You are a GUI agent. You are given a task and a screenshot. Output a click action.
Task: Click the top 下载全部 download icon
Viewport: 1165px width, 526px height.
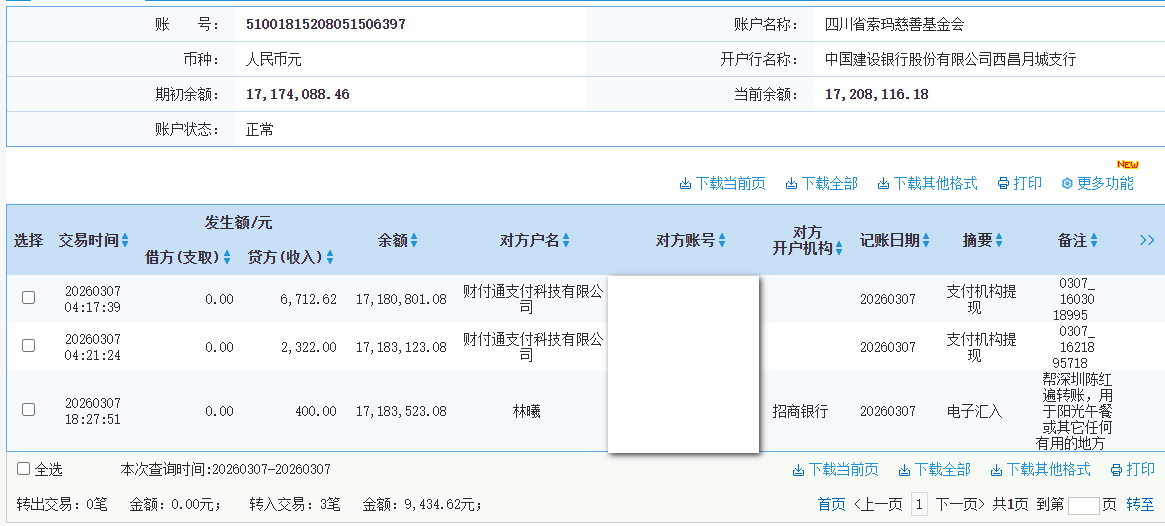point(792,184)
